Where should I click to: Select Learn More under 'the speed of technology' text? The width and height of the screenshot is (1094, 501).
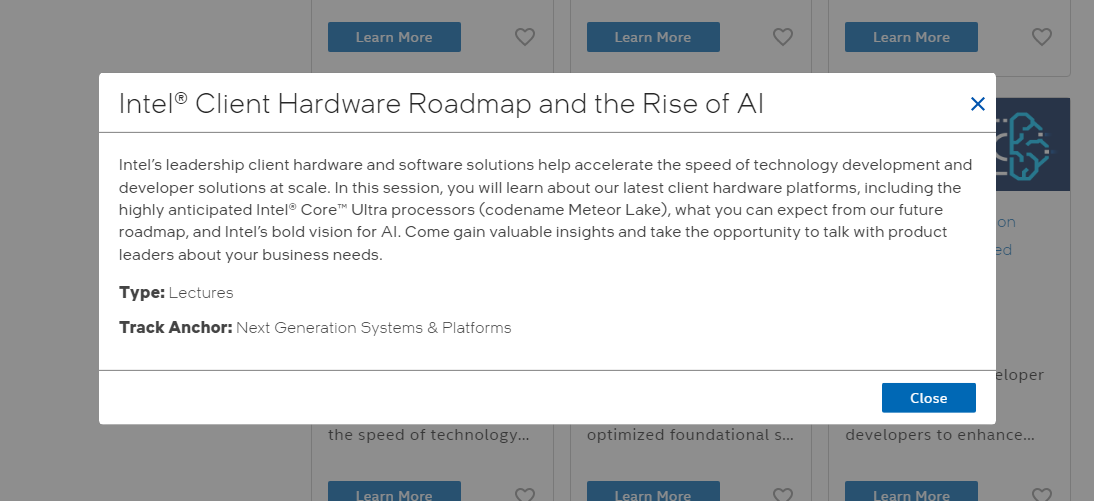tap(394, 491)
